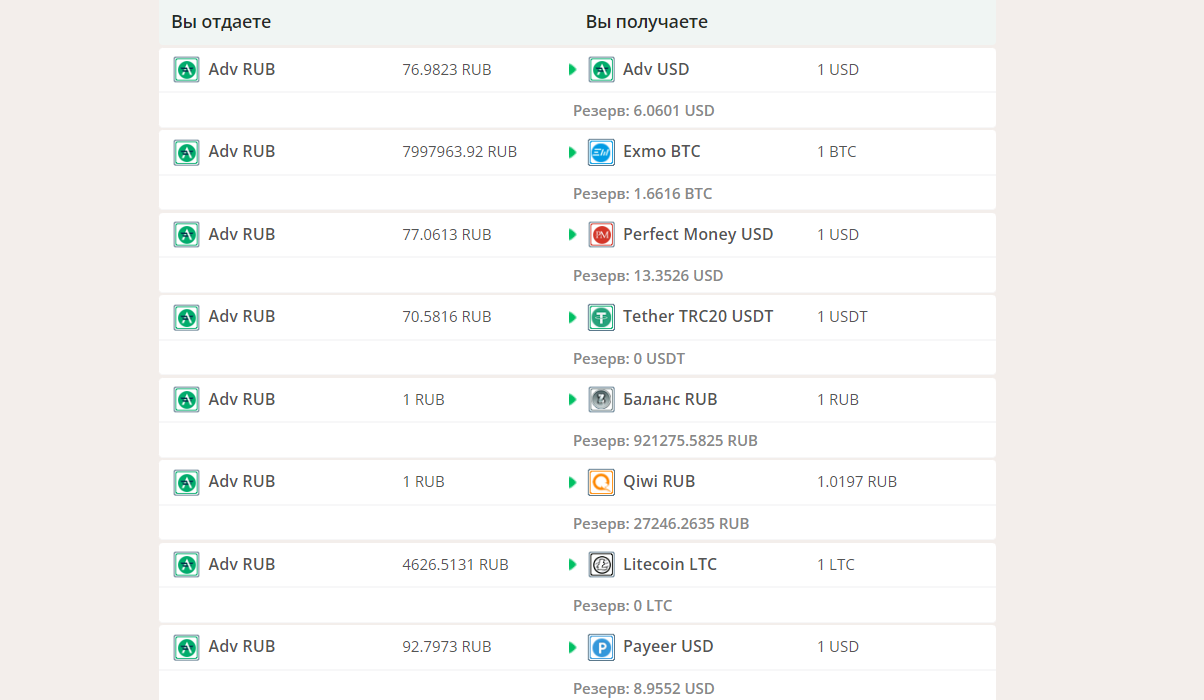Open the Tether TRC20 USDT exchange direction
The image size is (1204, 700).
(577, 335)
